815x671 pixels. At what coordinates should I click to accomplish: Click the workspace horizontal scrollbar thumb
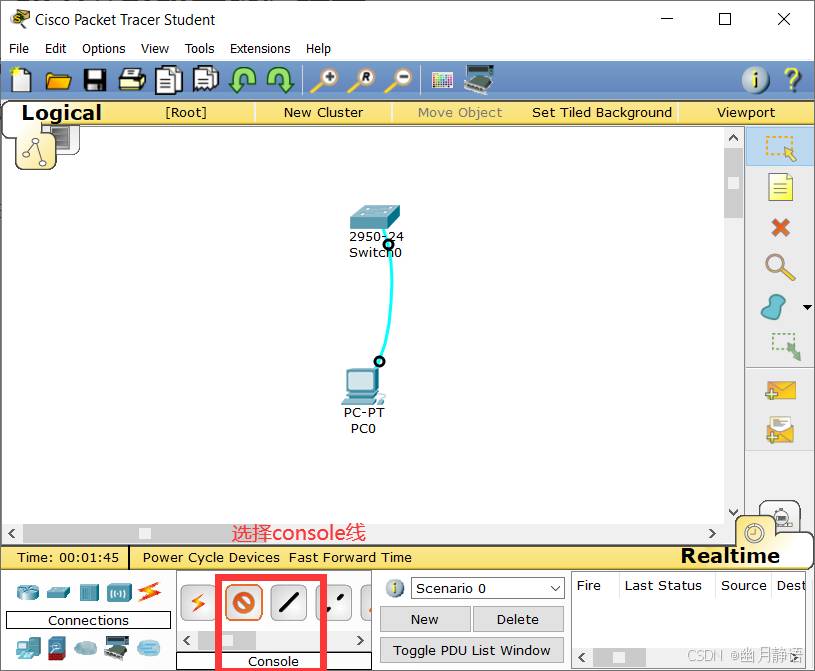point(145,533)
